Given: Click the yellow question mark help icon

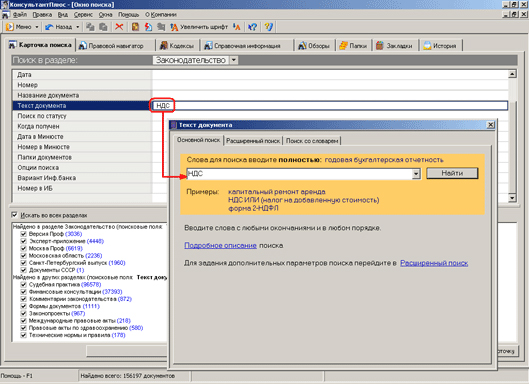Looking at the screenshot, I should pos(269,27).
